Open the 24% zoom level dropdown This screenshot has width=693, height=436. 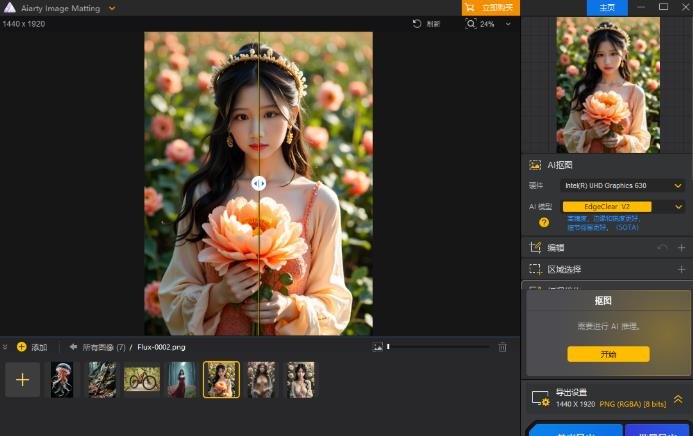coord(508,24)
